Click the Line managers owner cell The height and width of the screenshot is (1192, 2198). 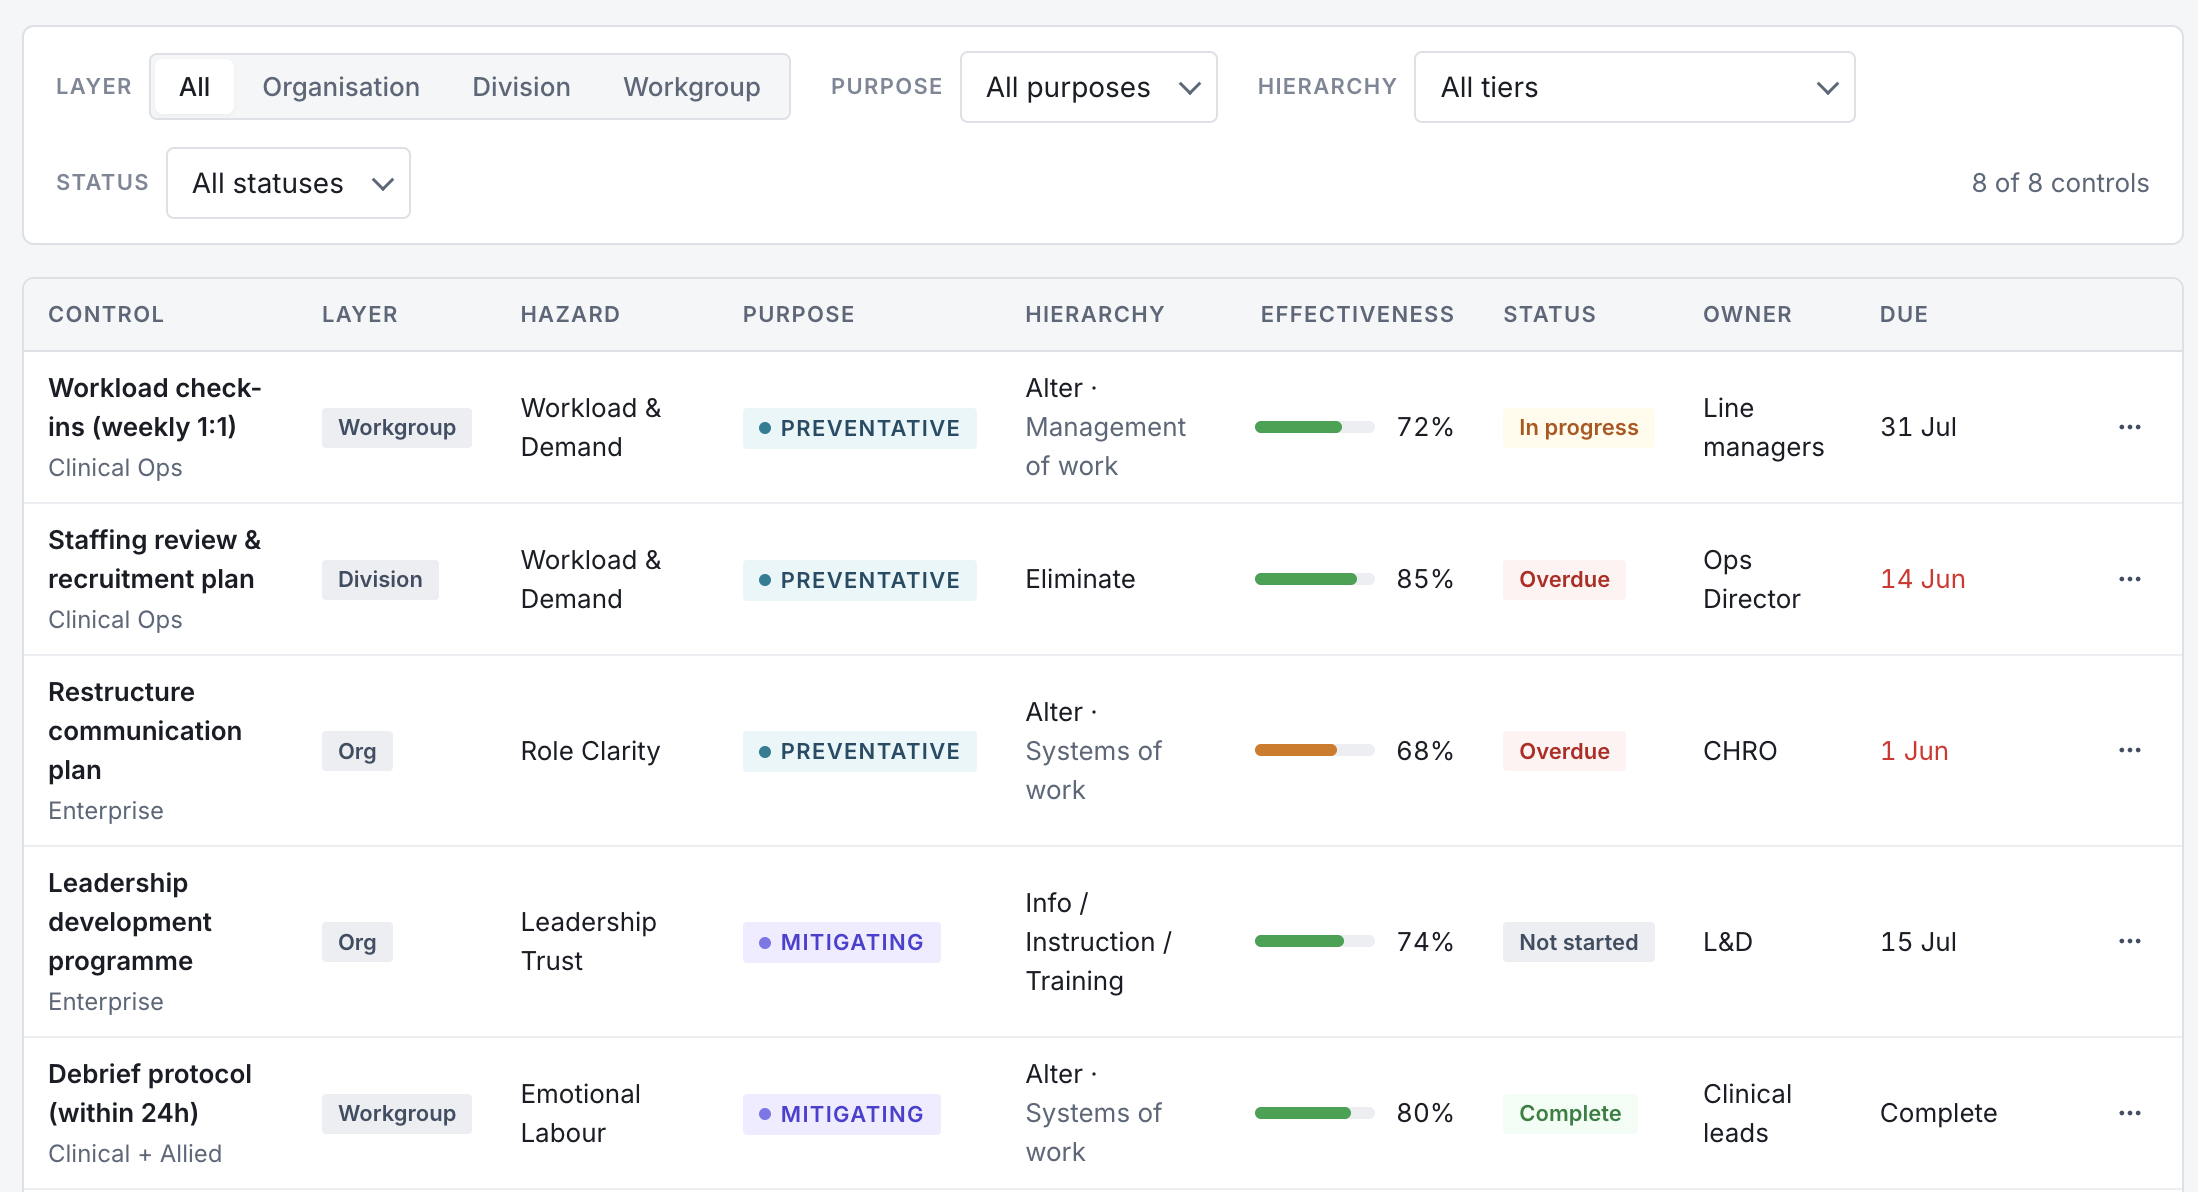1764,427
